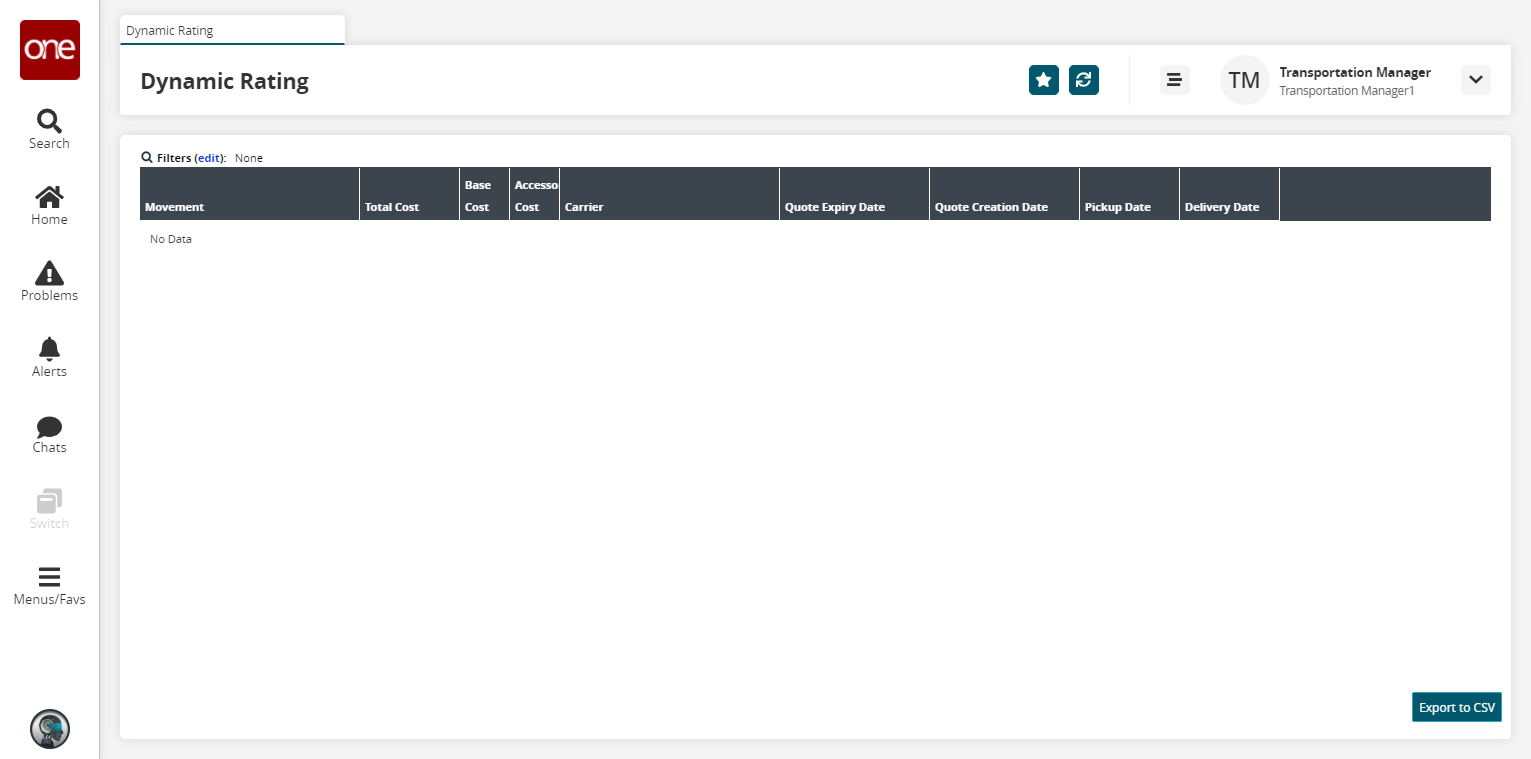Screen dimensions: 1531x759
Task: Export table with Export to CSV
Action: [x=1457, y=707]
